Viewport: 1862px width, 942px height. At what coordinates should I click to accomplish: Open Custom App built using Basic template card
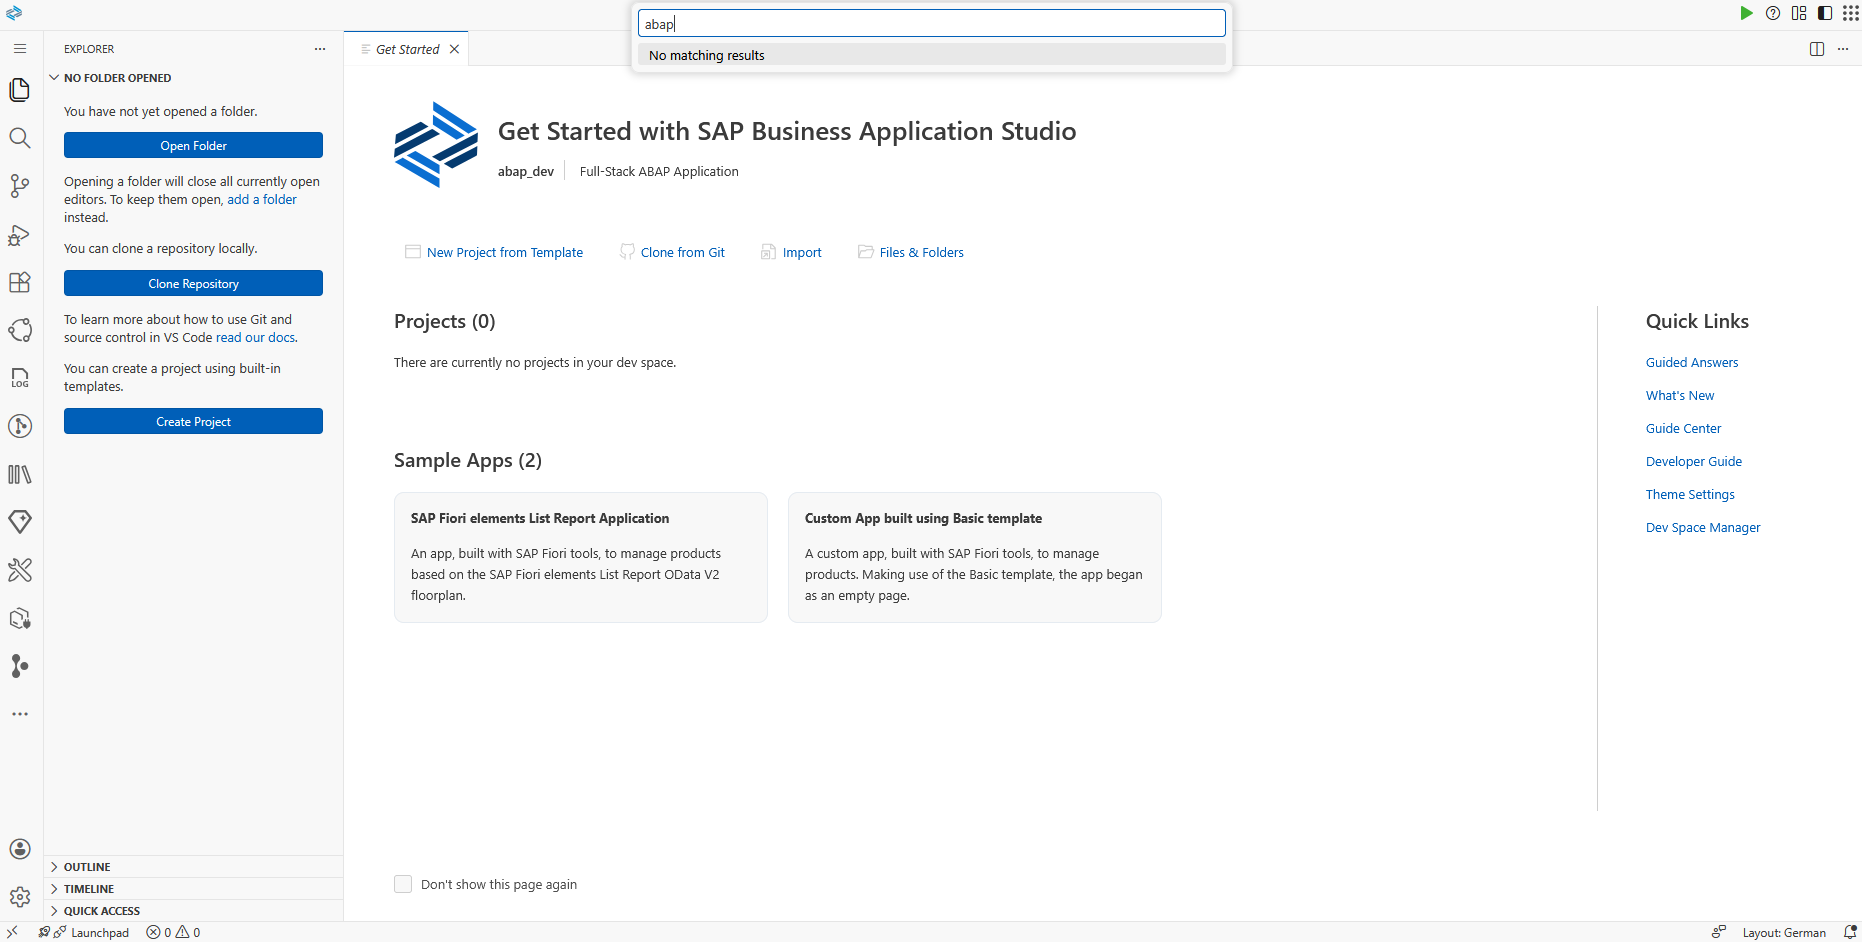click(975, 557)
